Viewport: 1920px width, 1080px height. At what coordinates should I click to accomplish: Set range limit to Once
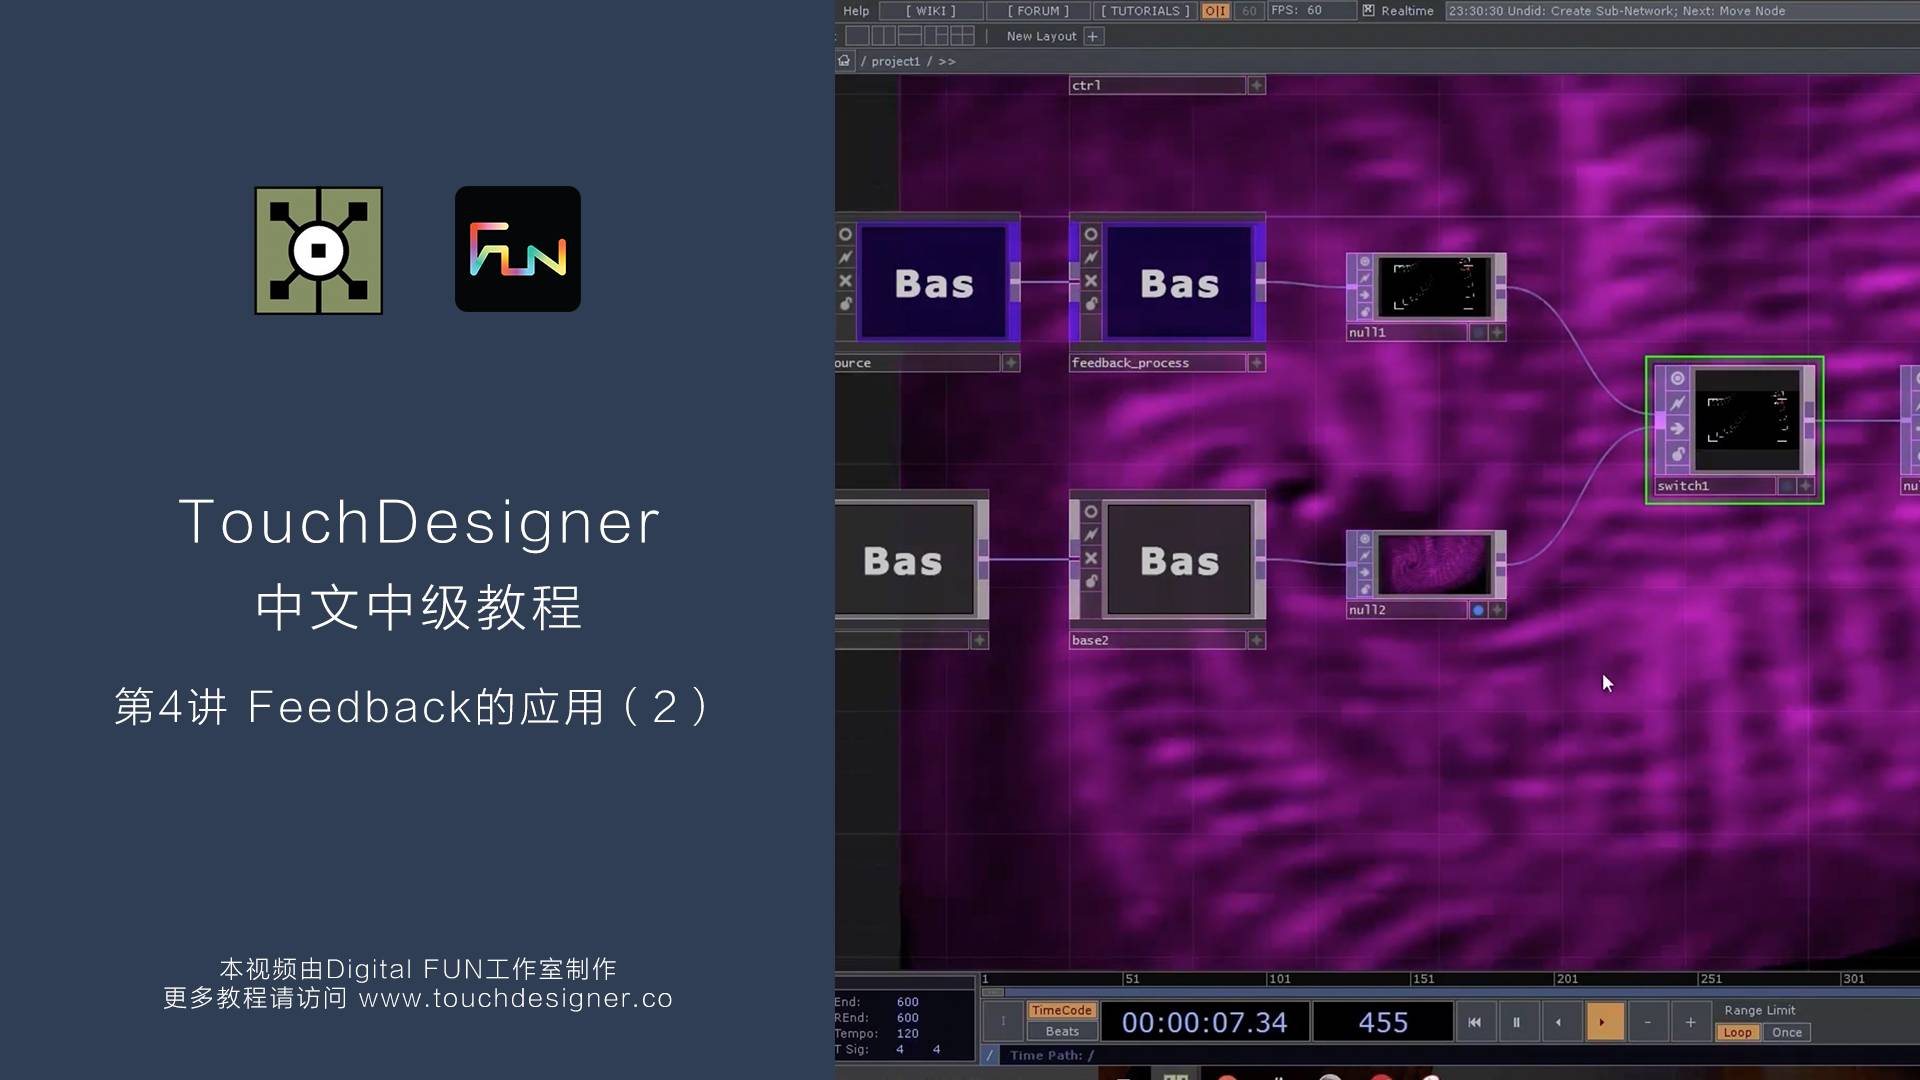coord(1787,1033)
